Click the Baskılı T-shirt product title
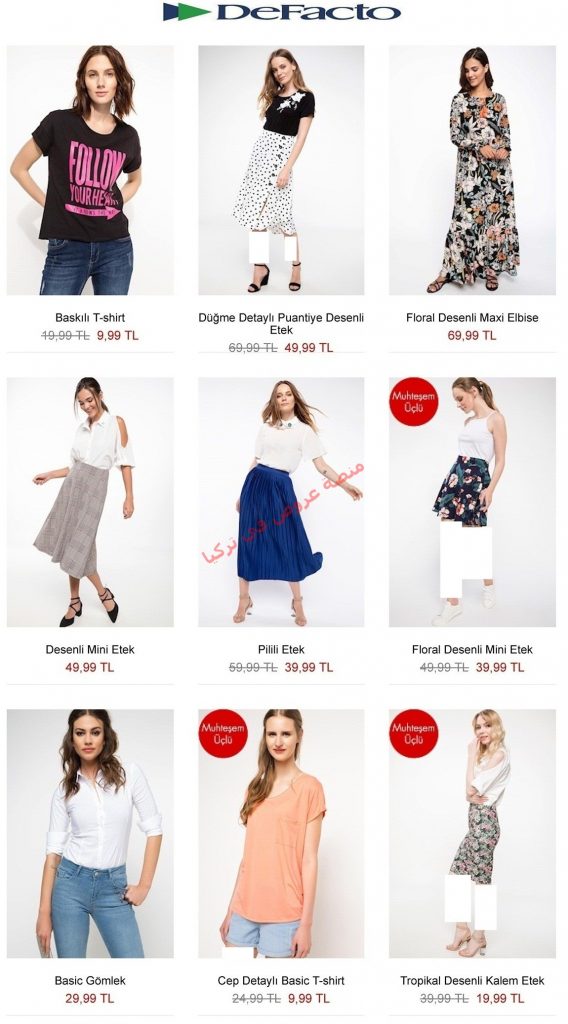 click(x=90, y=318)
